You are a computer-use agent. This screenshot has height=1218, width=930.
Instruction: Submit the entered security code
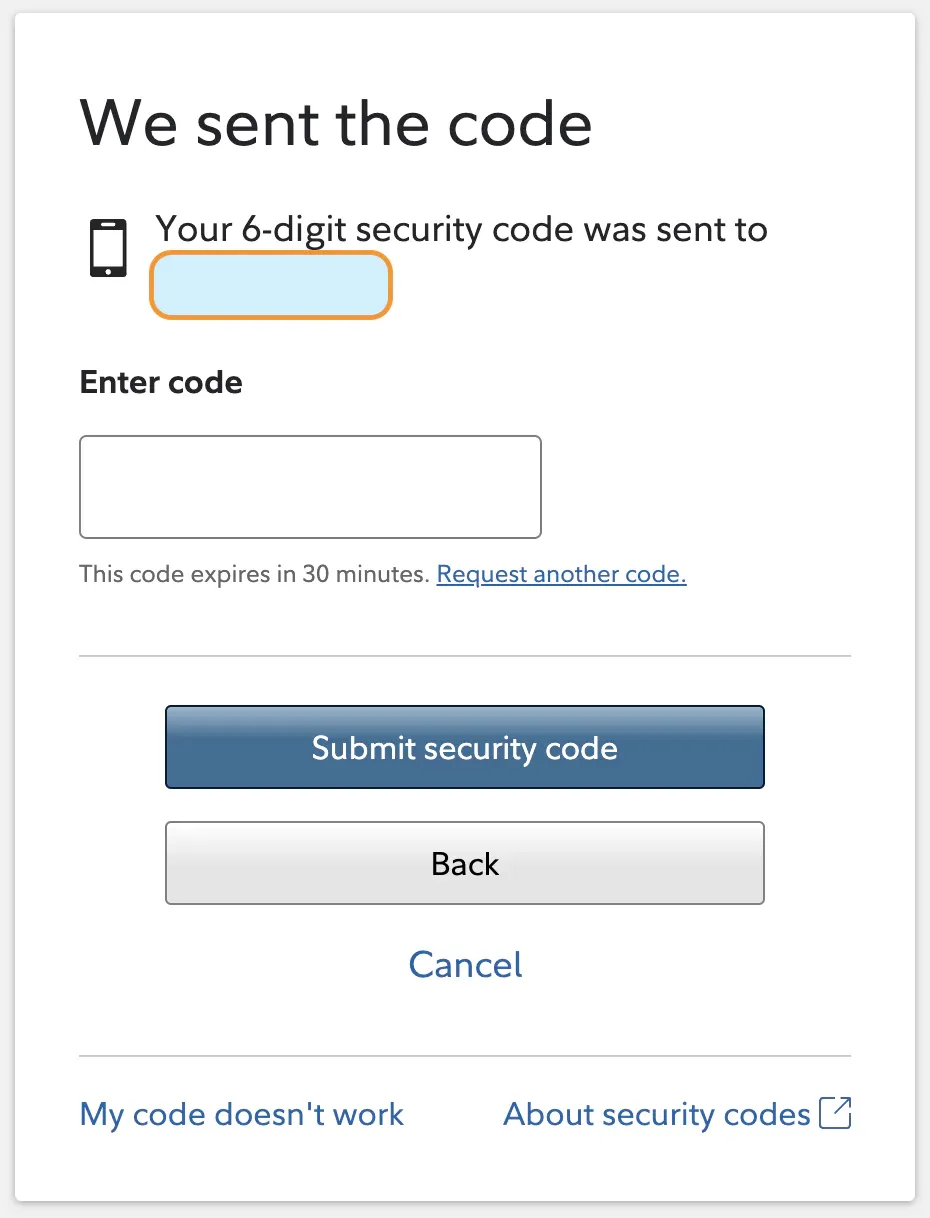tap(464, 746)
